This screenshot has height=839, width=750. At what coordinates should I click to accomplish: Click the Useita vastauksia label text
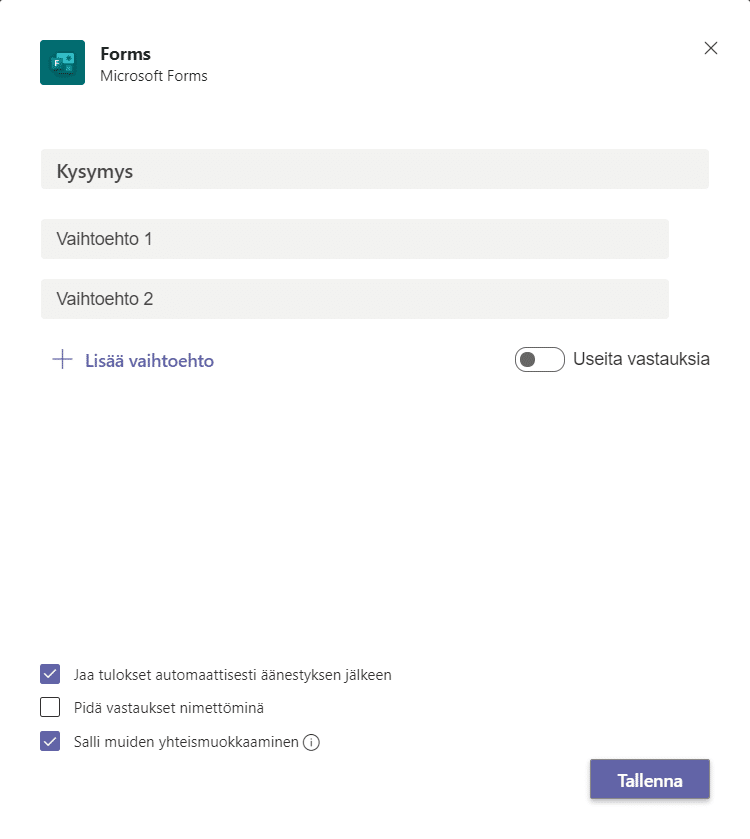pos(640,359)
